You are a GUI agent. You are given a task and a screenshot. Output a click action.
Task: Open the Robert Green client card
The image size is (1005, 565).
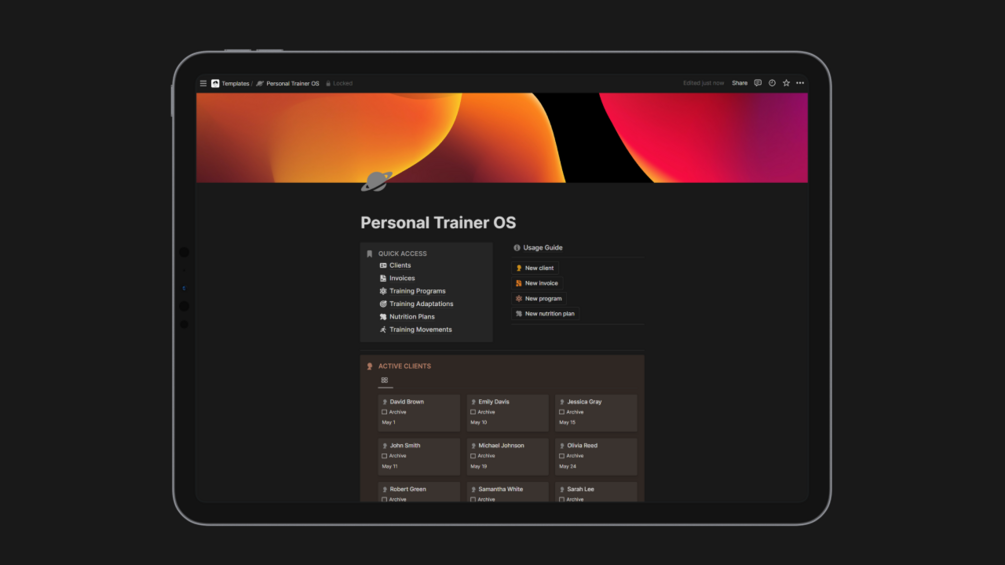click(419, 492)
